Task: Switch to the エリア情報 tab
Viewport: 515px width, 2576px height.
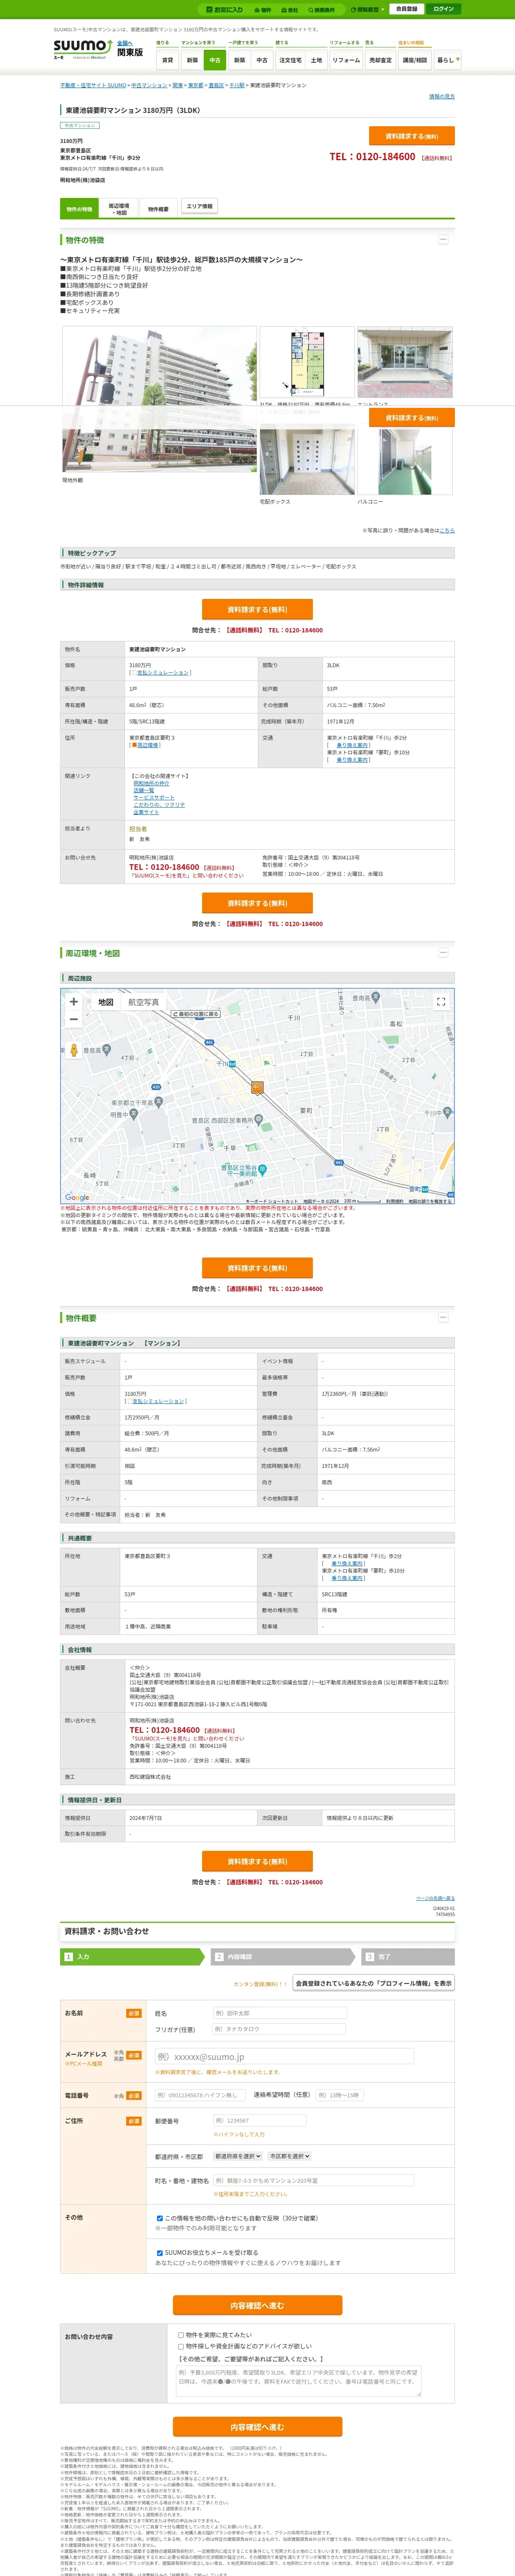Action: click(199, 207)
